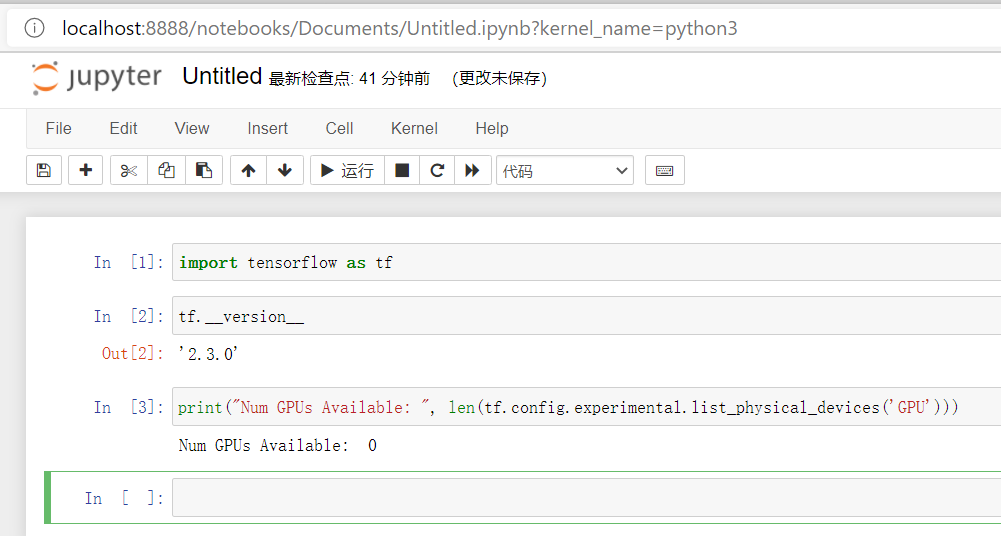The height and width of the screenshot is (536, 1001).
Task: Click the In [3]: prompt
Action: pos(129,407)
